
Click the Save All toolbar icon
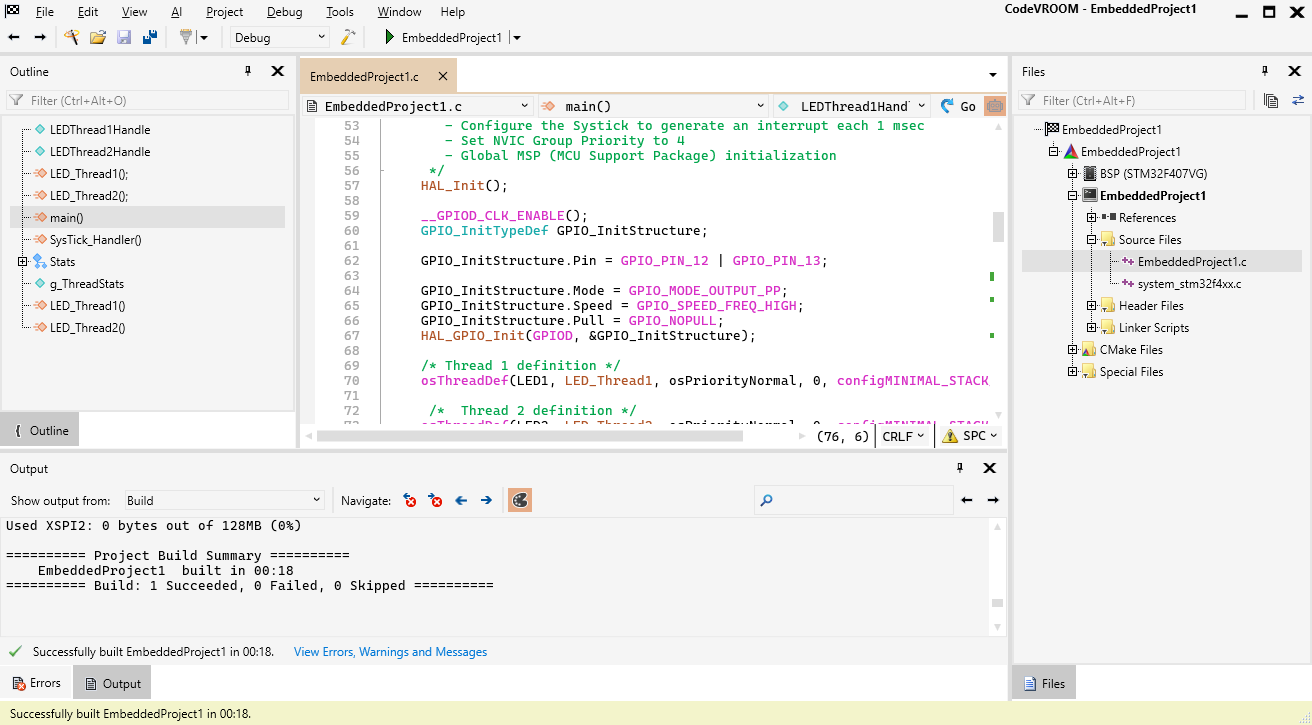tap(150, 37)
